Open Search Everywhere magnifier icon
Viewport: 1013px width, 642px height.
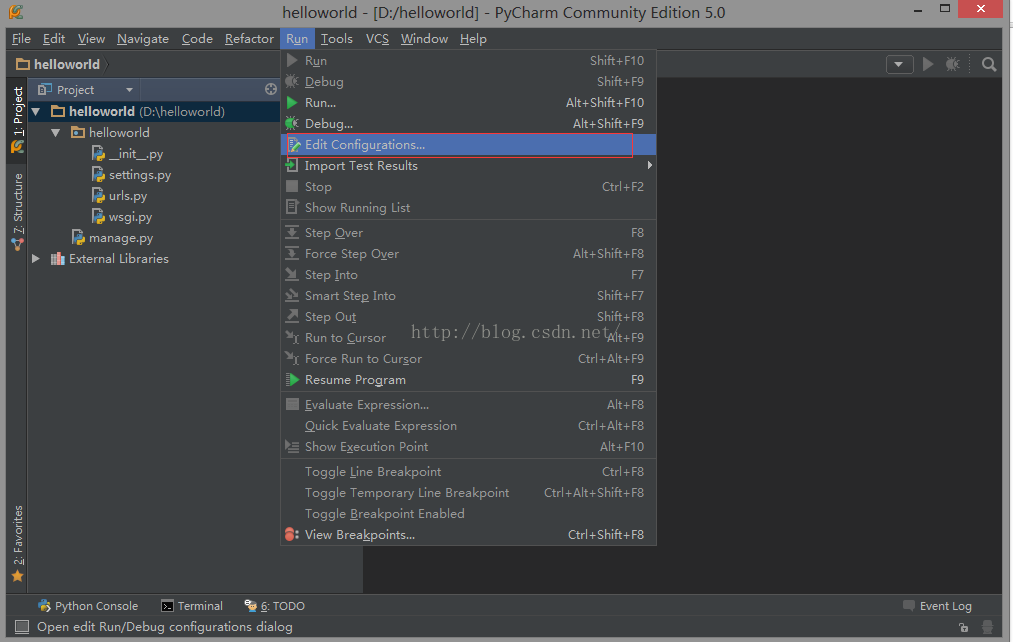(x=988, y=64)
